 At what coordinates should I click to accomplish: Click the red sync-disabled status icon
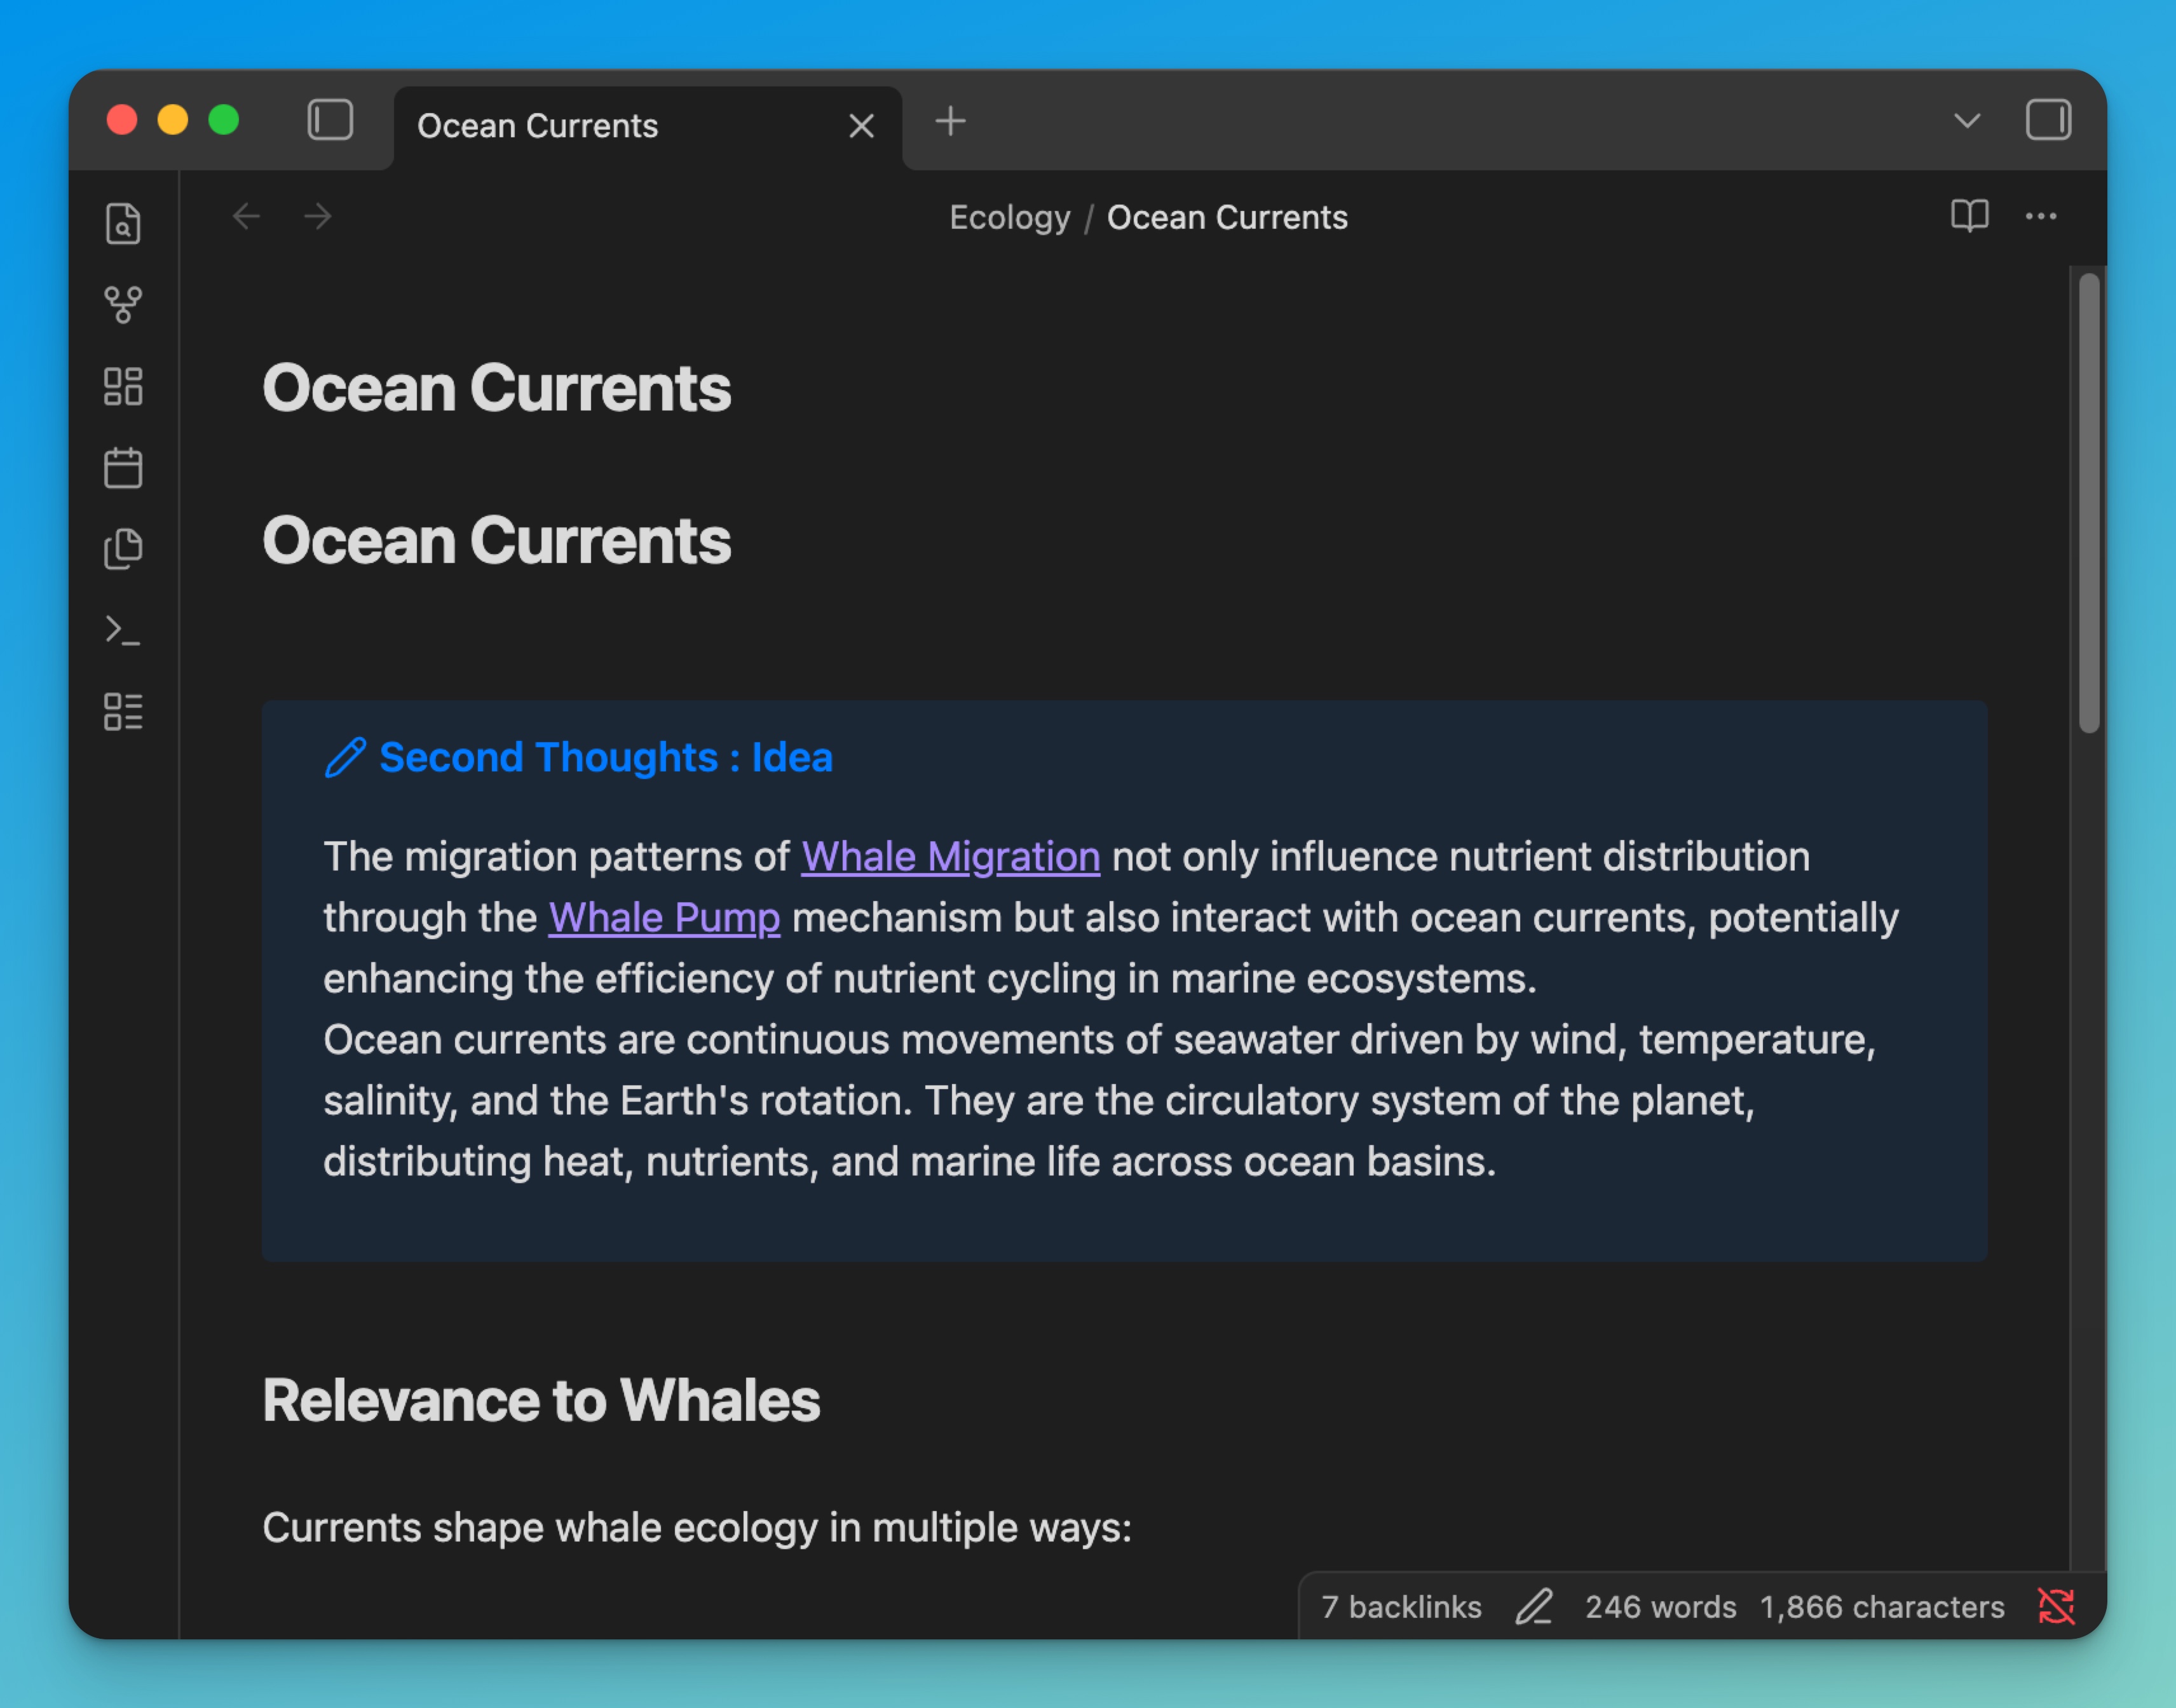[x=2056, y=1606]
